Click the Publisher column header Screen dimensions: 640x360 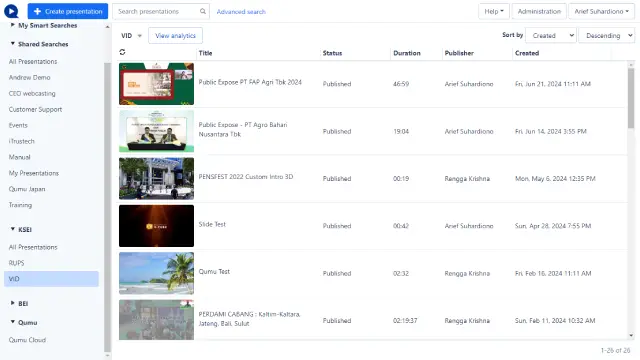[459, 53]
